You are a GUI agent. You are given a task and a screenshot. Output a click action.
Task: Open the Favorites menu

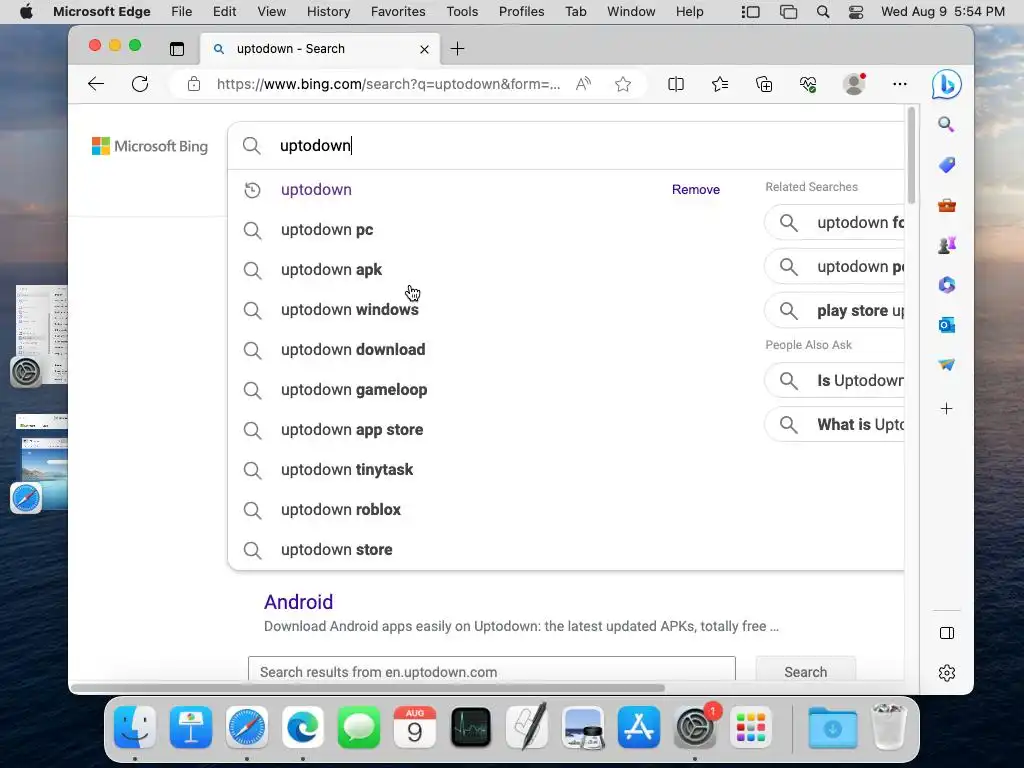click(398, 12)
